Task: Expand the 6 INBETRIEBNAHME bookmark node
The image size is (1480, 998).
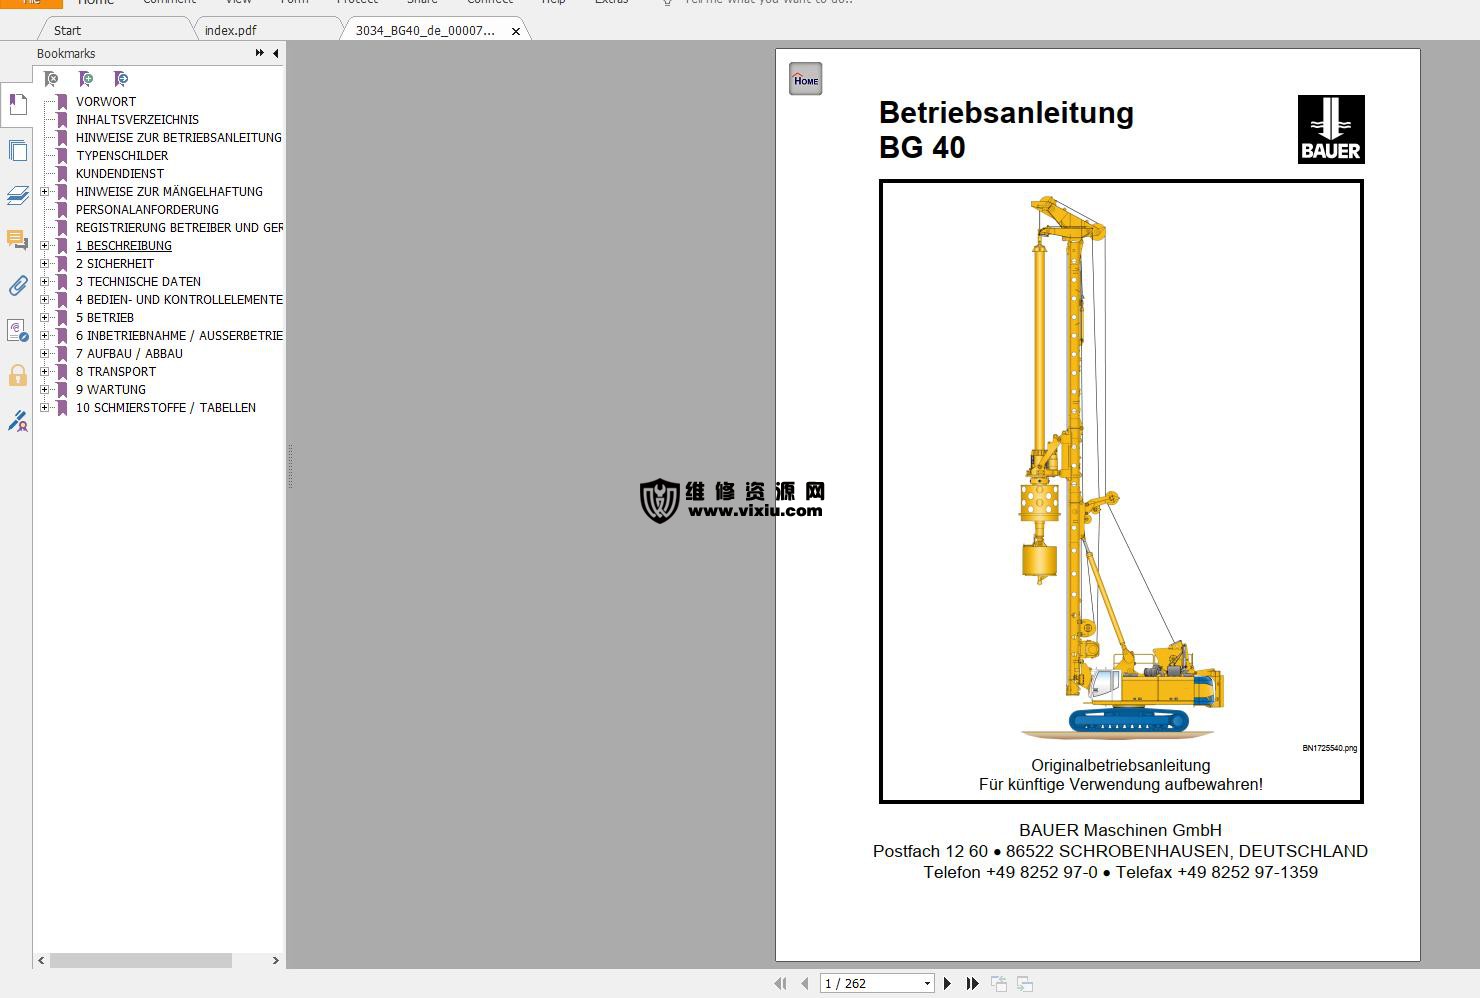Action: pyautogui.click(x=44, y=335)
